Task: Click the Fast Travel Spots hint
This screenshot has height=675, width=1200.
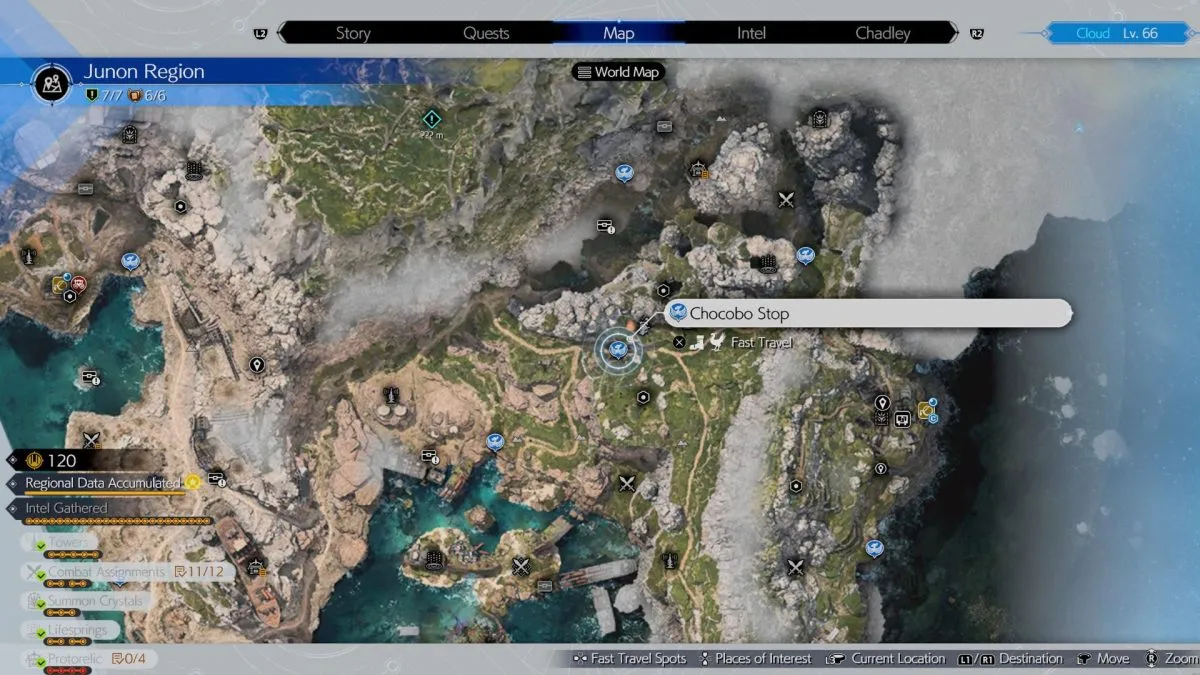Action: pyautogui.click(x=629, y=659)
